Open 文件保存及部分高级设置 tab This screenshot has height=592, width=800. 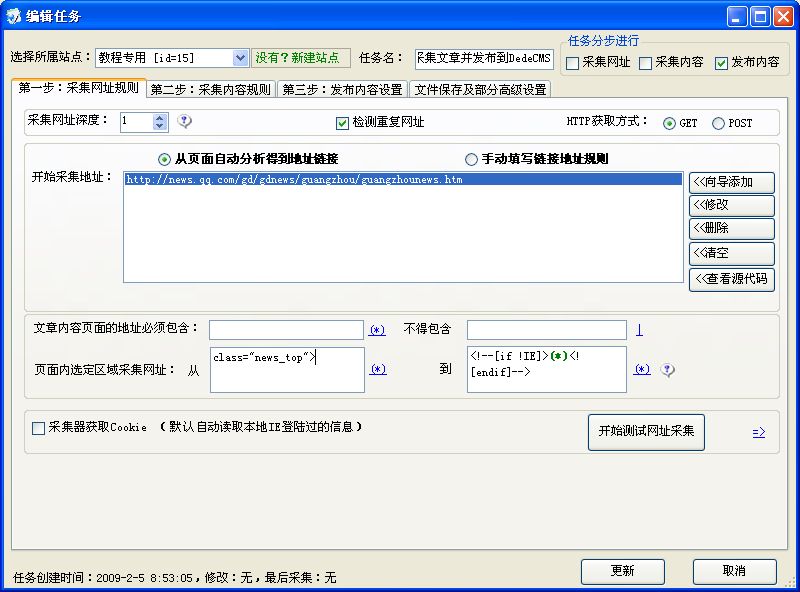point(480,89)
